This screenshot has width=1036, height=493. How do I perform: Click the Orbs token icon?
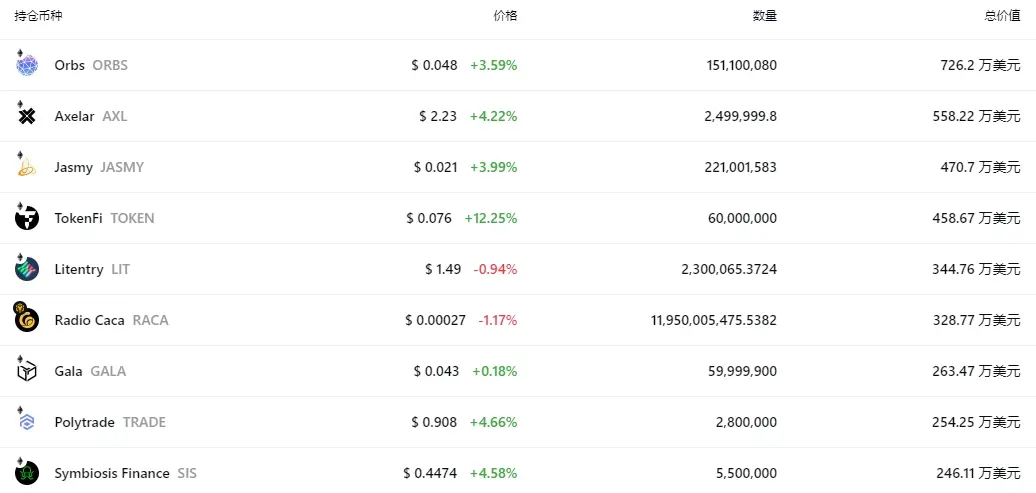click(27, 66)
